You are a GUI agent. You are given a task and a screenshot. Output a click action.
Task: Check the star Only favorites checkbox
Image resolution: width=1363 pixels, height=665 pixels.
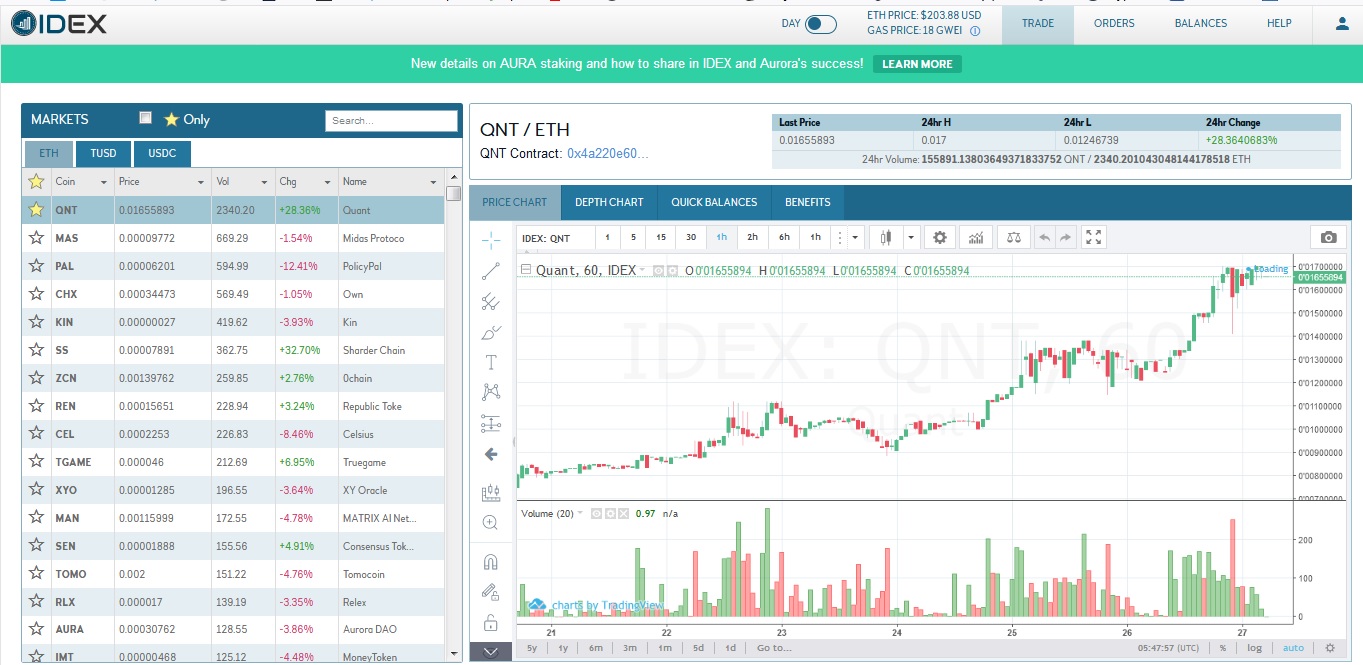[146, 118]
